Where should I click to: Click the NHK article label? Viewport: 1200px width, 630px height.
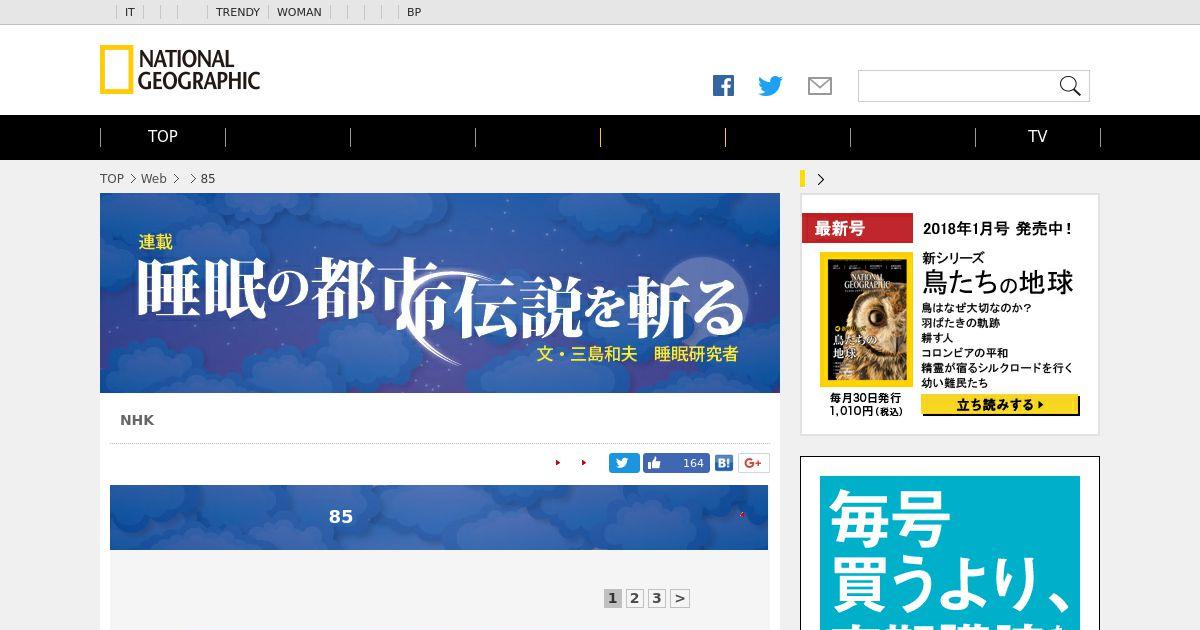tap(137, 420)
